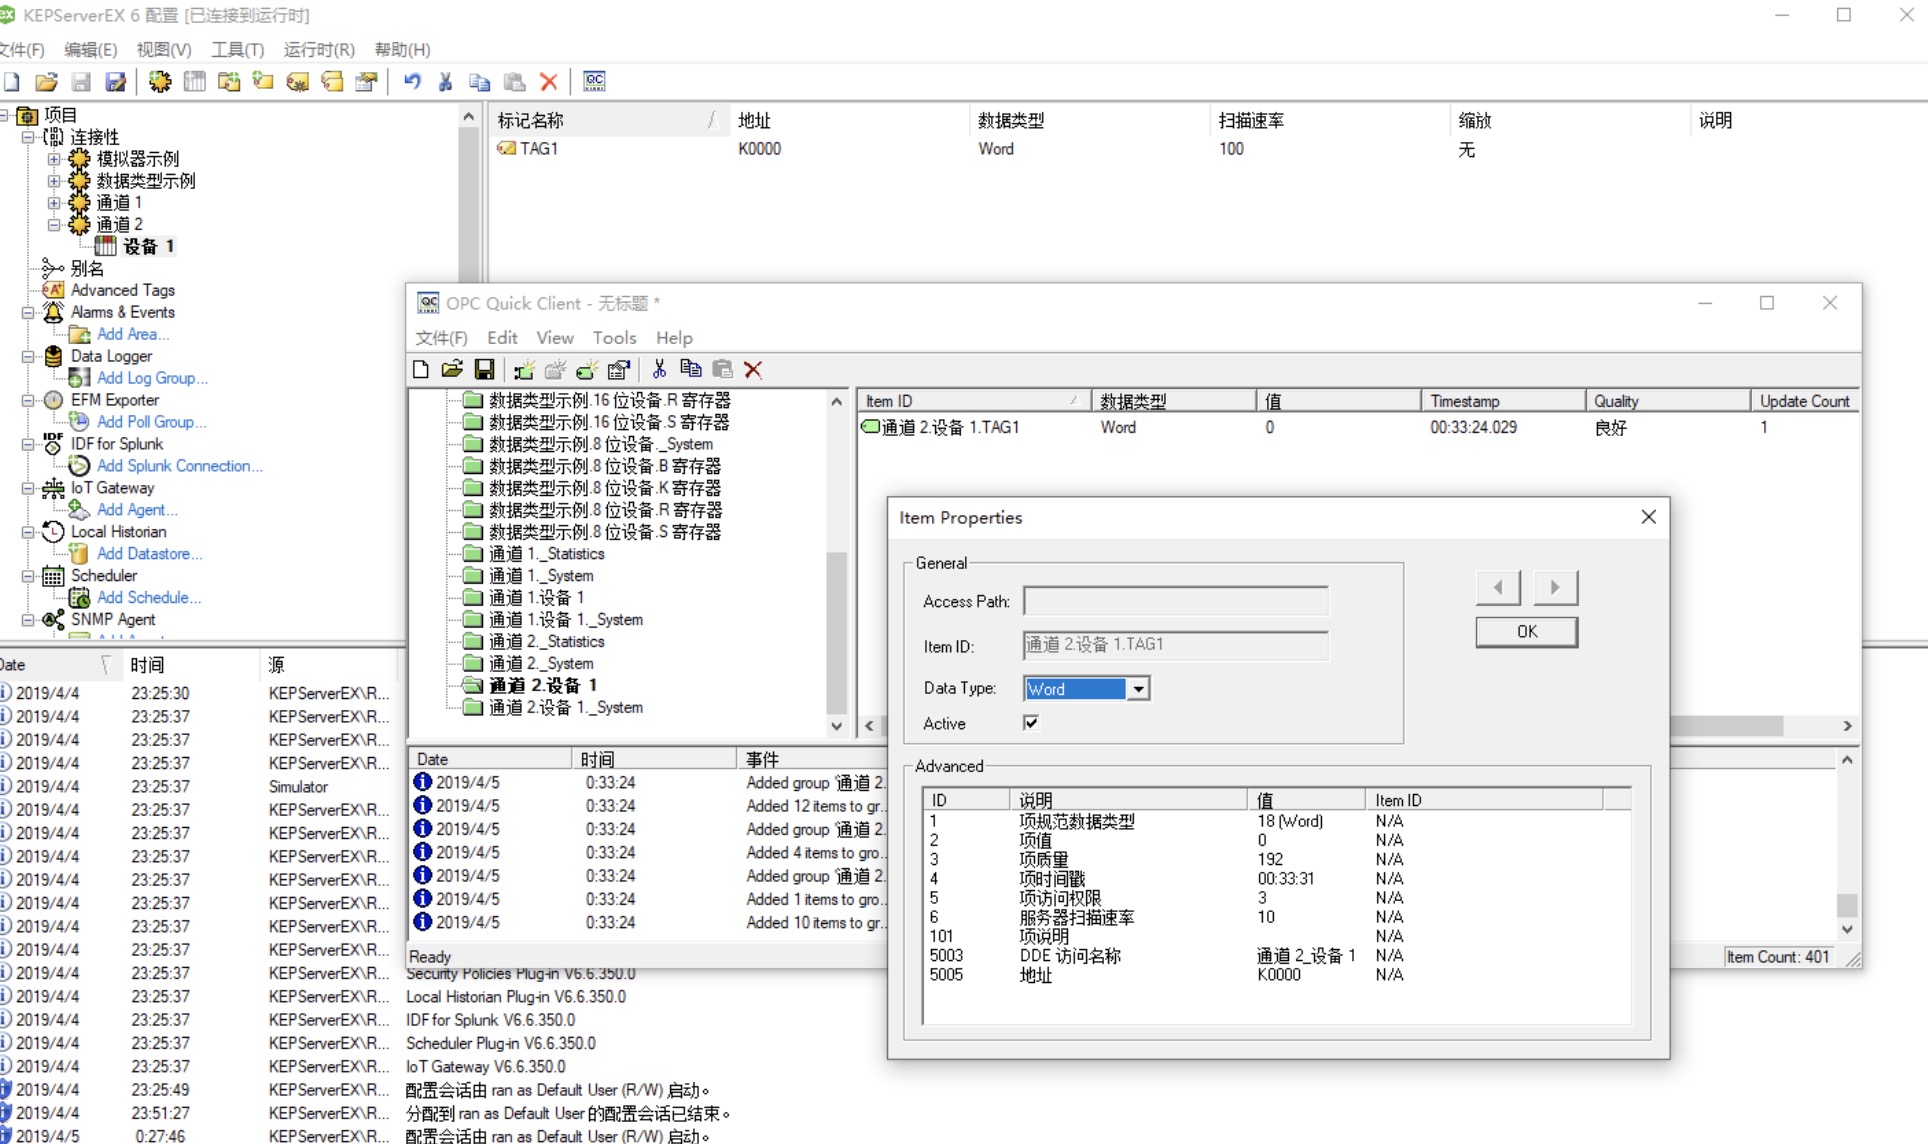Expand the 模拟器示例 channel node

(x=55, y=159)
